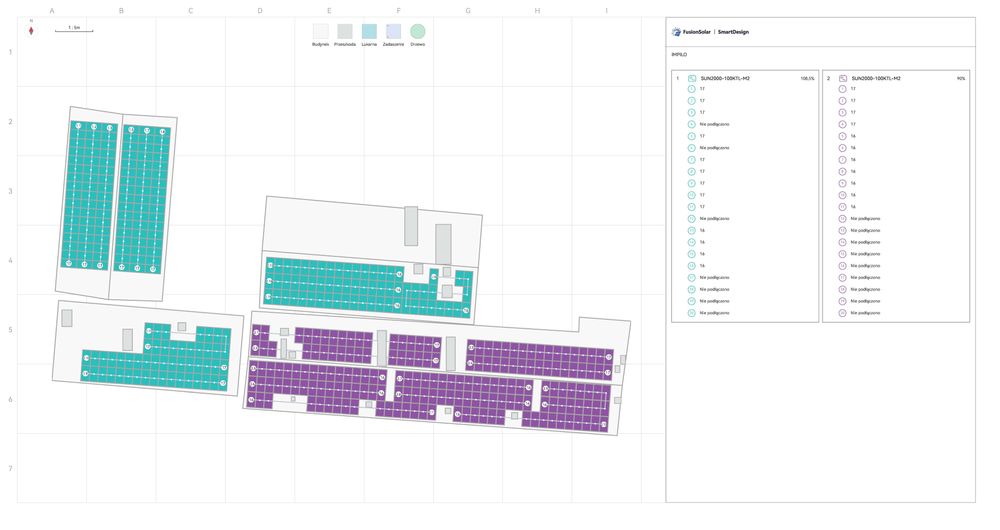Viewport: 1000px width, 530px height.
Task: Click inverter 1 string 12 'Nie podłączono' text
Action: click(714, 219)
